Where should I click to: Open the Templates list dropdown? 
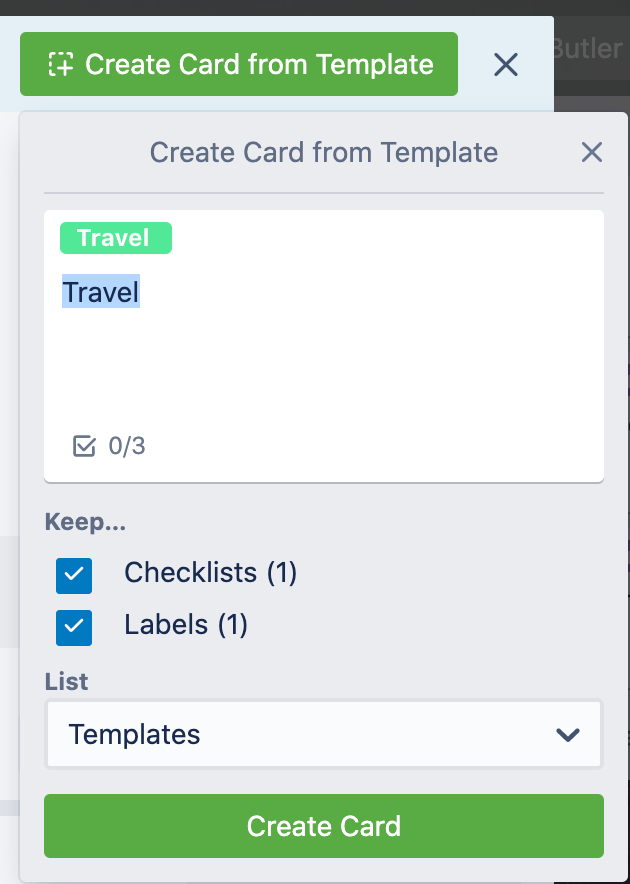[324, 734]
